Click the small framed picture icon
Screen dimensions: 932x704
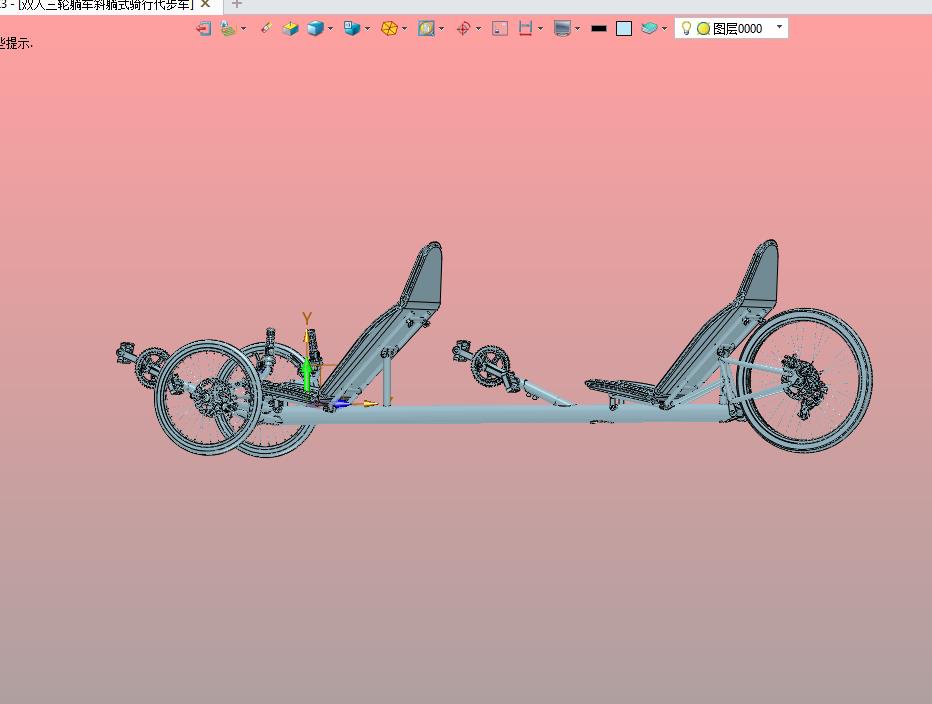(500, 29)
